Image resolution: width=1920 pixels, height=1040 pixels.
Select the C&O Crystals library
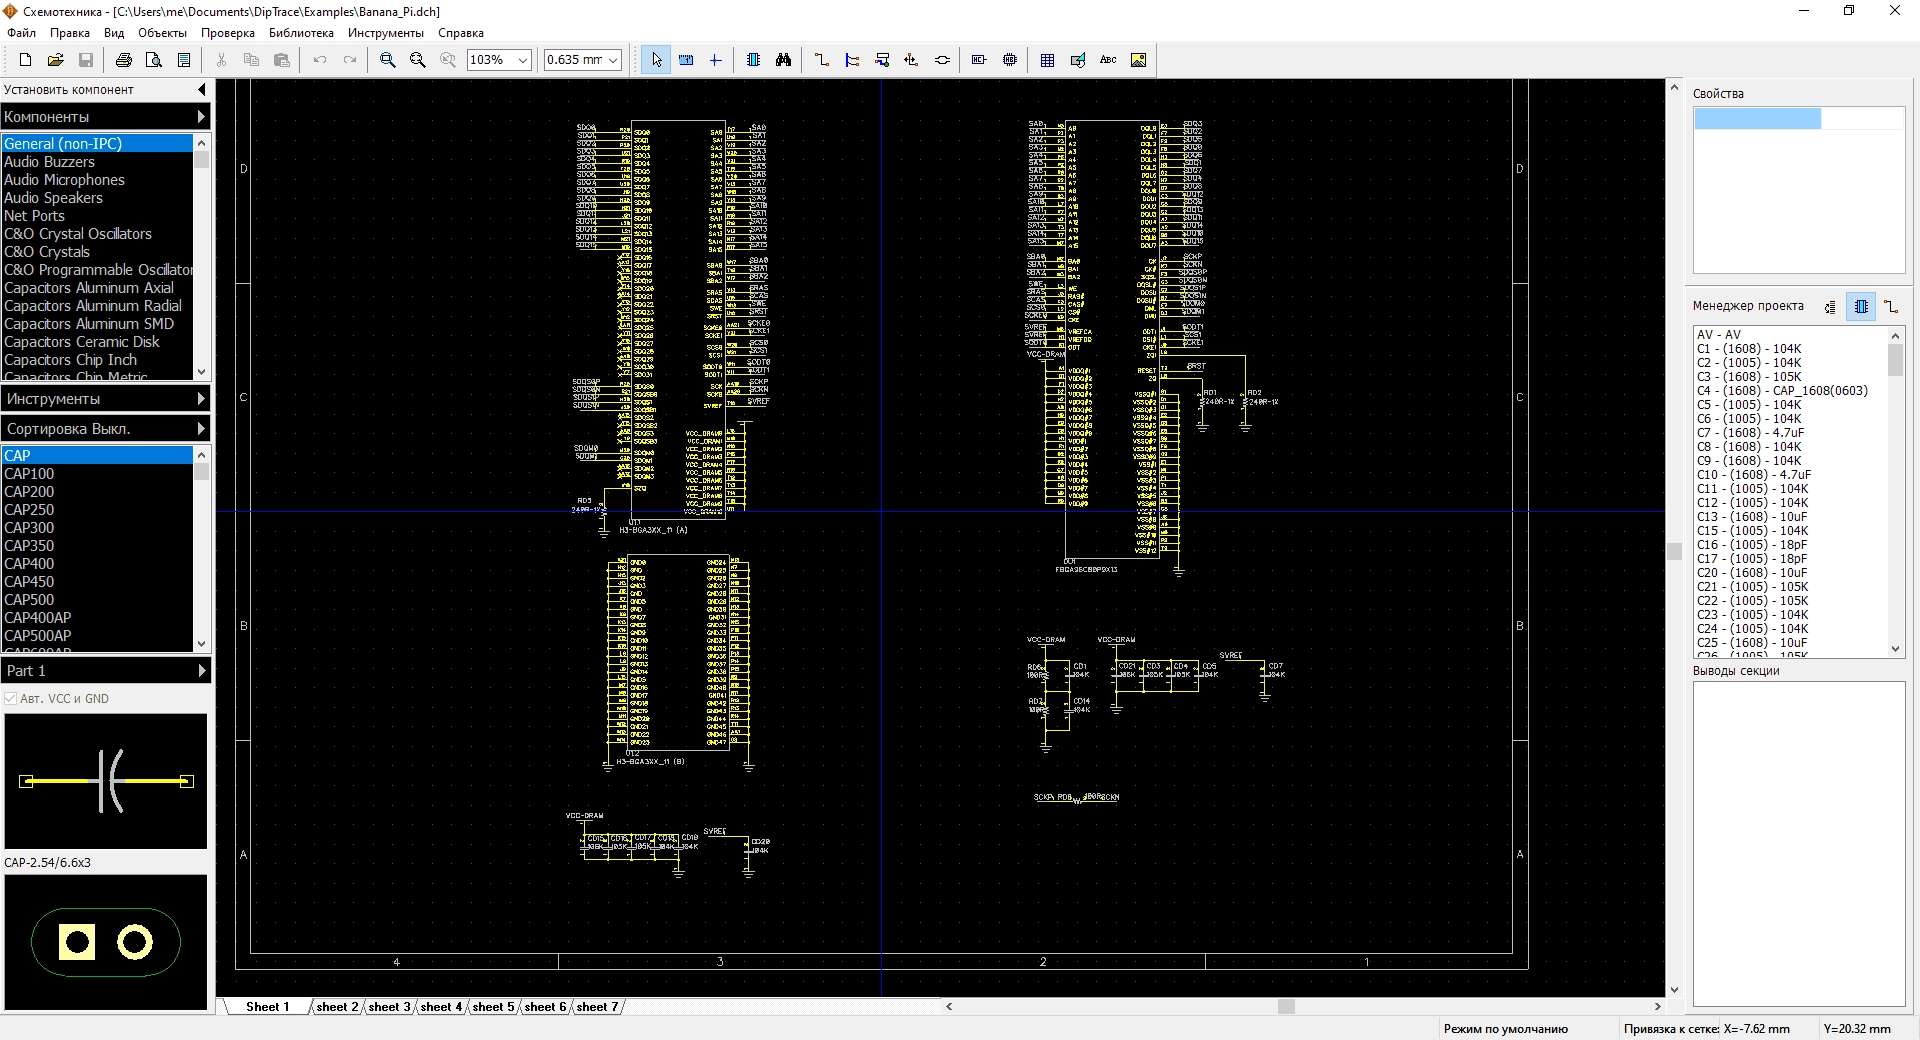(97, 252)
